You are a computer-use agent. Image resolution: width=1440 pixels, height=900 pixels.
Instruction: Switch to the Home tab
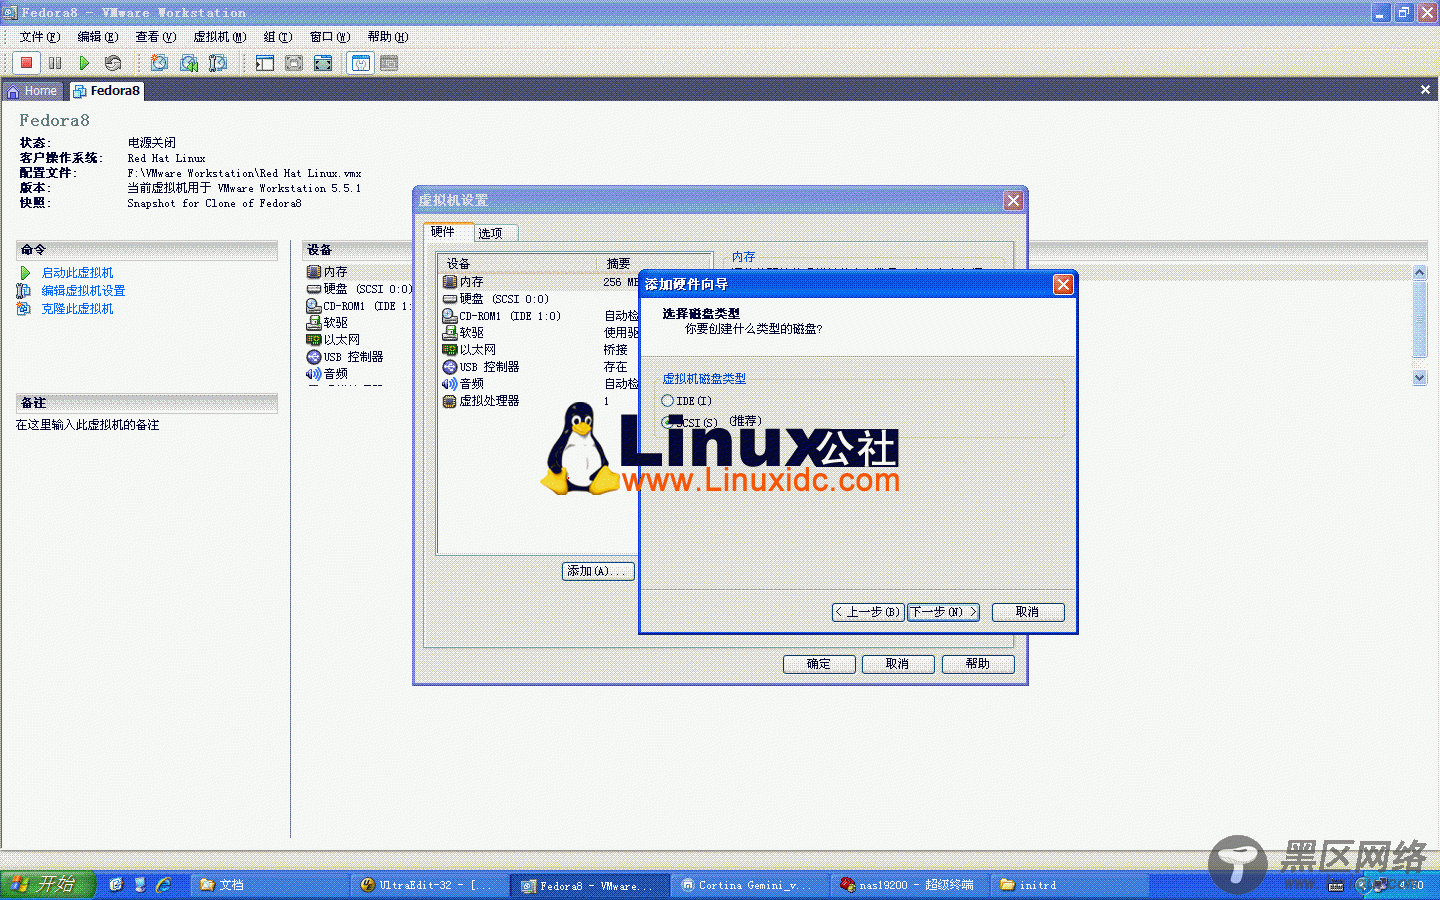(33, 91)
